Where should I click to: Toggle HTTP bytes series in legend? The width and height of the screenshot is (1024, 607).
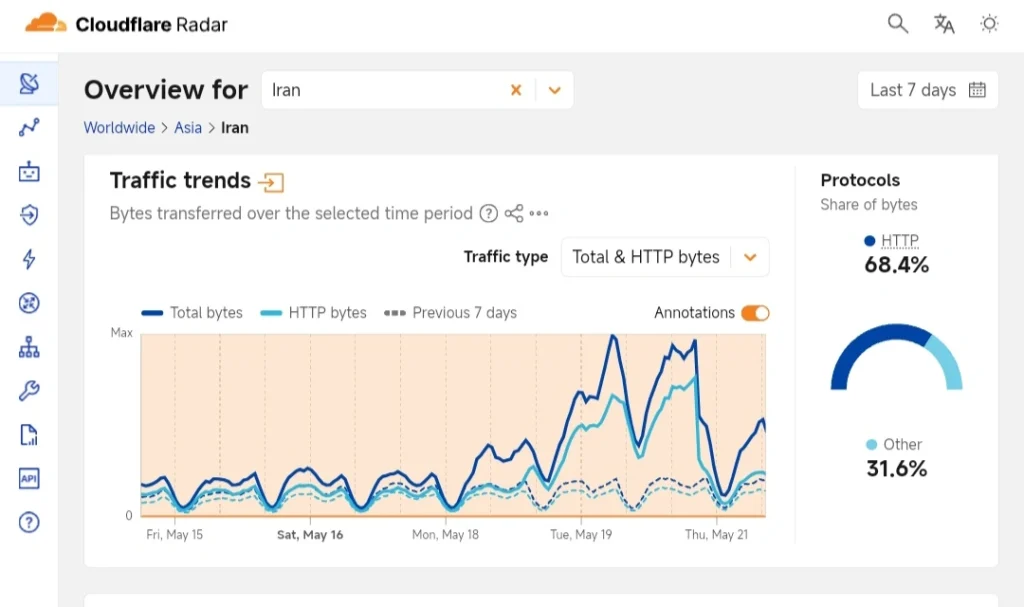[x=313, y=313]
